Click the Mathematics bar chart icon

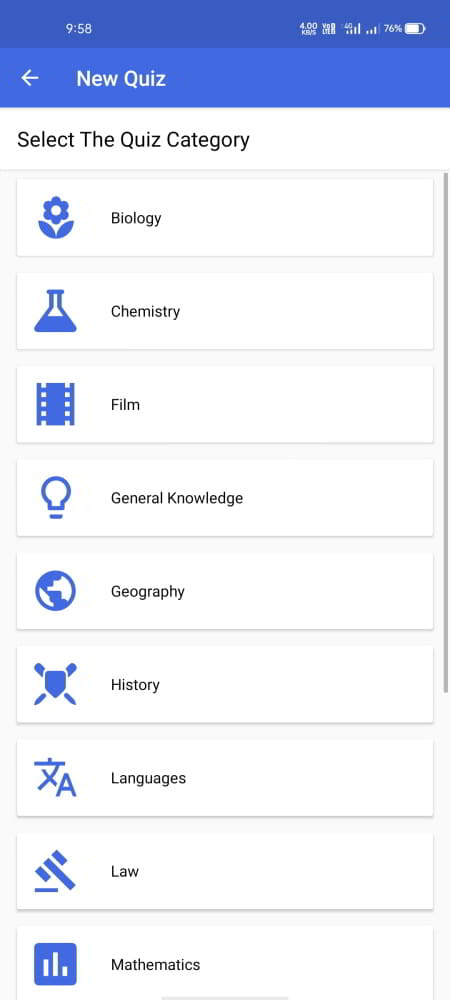[55, 964]
